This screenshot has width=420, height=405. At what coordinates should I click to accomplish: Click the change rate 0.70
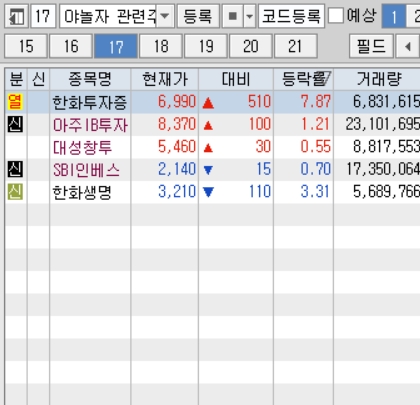[x=316, y=169]
